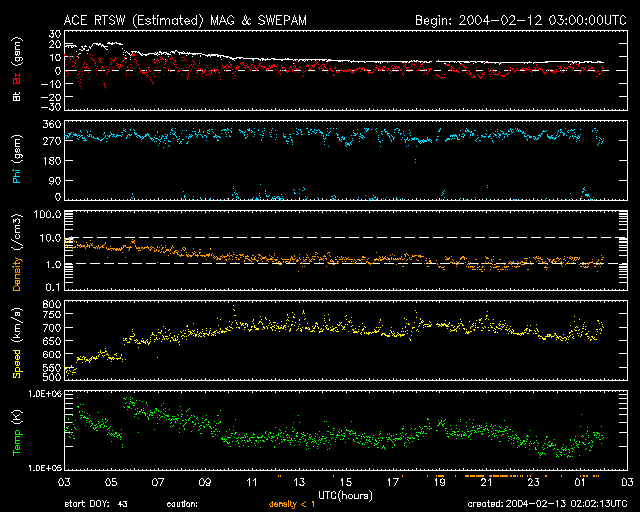Click the green Temp (K) axis label

pyautogui.click(x=15, y=432)
